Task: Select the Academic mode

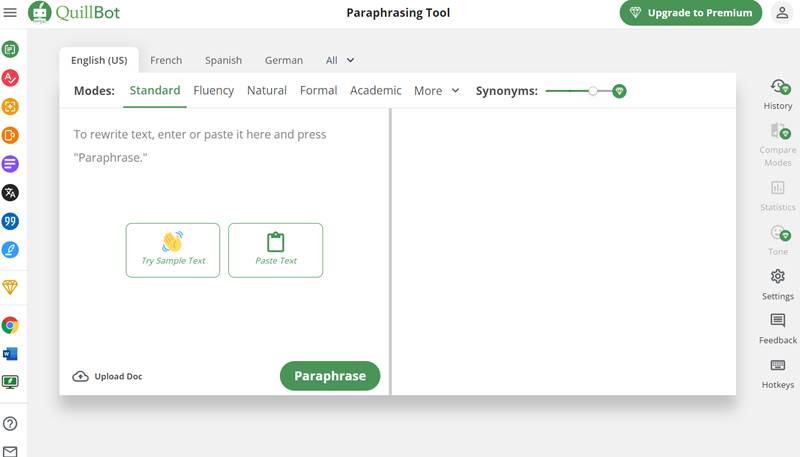Action: (x=376, y=91)
